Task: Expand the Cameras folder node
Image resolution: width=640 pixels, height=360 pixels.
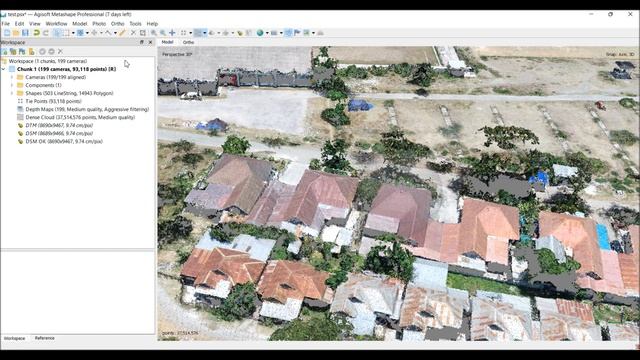Action: pyautogui.click(x=12, y=77)
